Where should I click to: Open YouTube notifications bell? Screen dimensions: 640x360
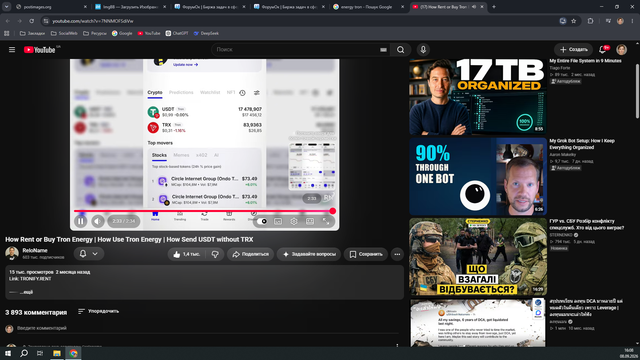(x=603, y=50)
